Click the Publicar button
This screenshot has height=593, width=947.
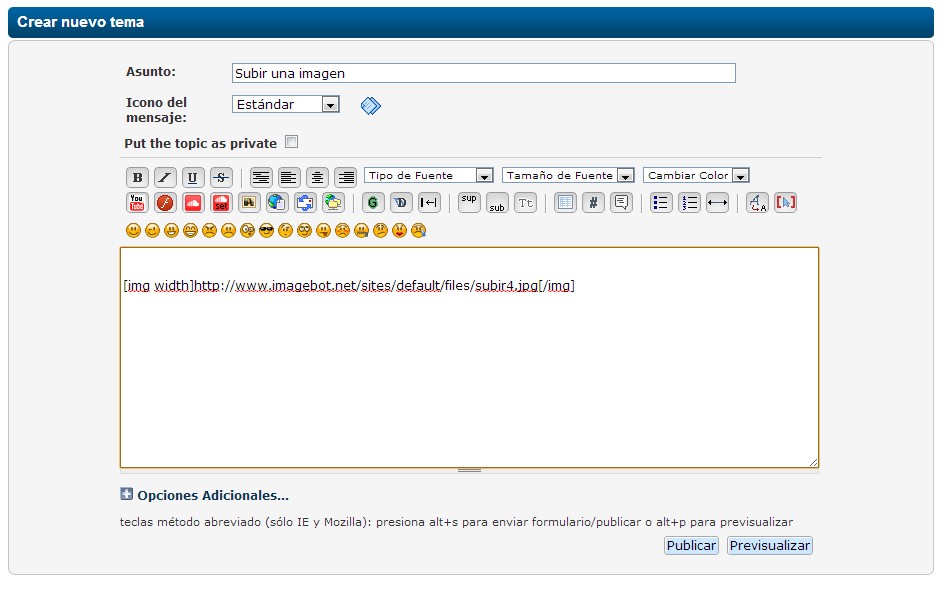click(x=691, y=545)
